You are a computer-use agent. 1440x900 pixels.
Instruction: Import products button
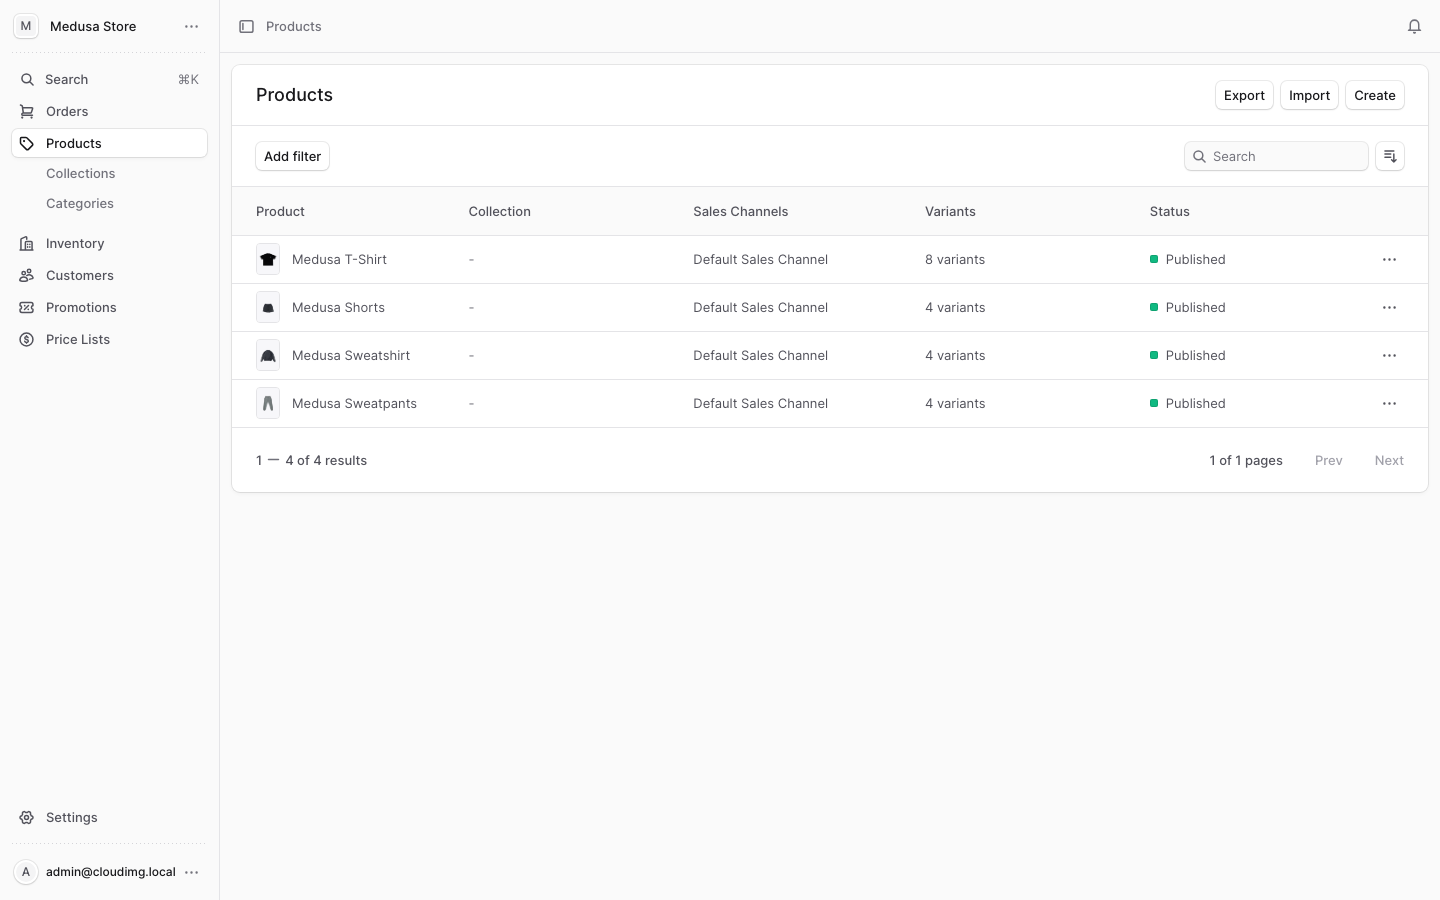[1309, 95]
